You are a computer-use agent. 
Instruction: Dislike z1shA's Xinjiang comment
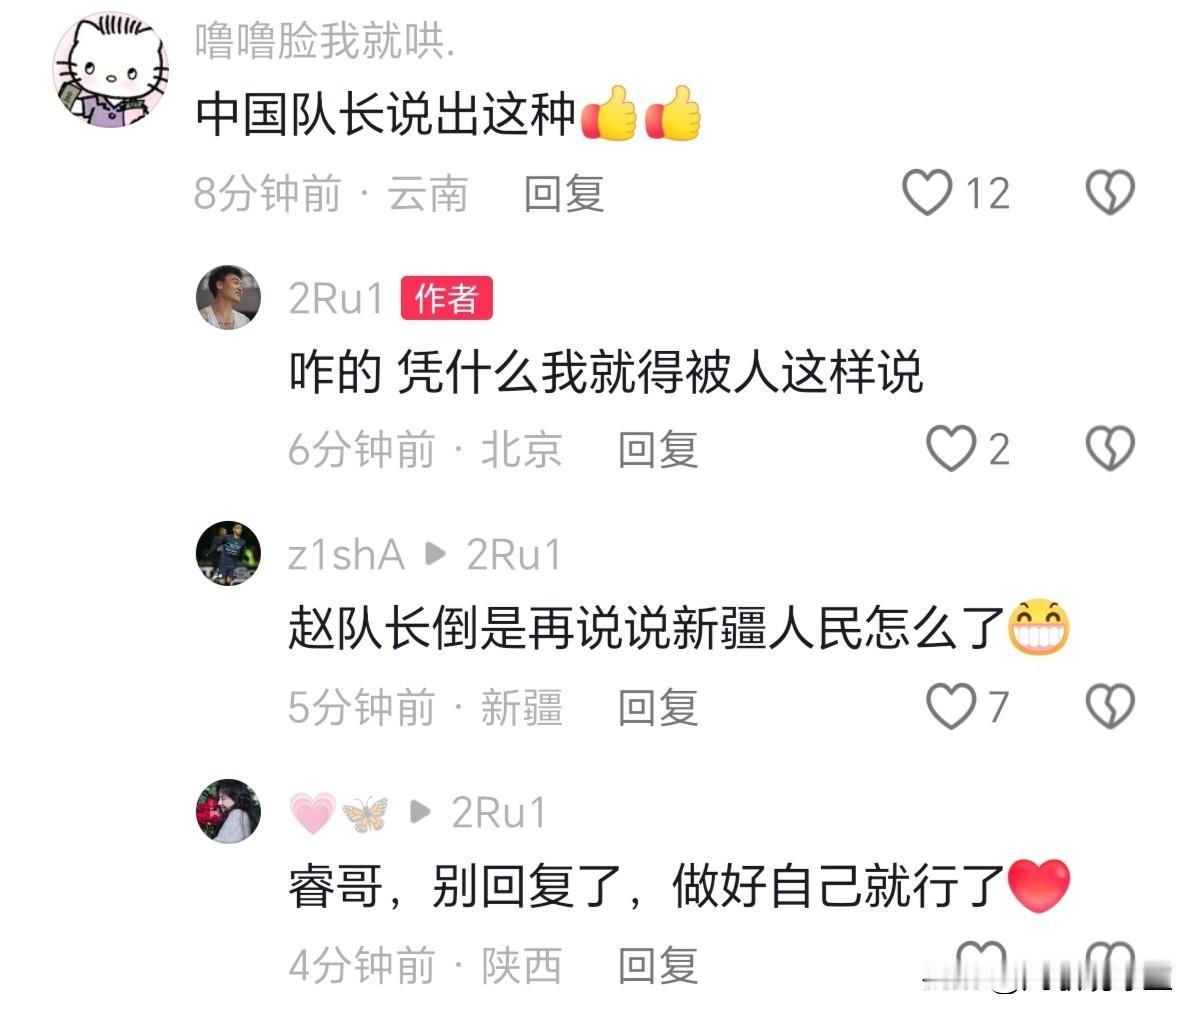pyautogui.click(x=1110, y=706)
